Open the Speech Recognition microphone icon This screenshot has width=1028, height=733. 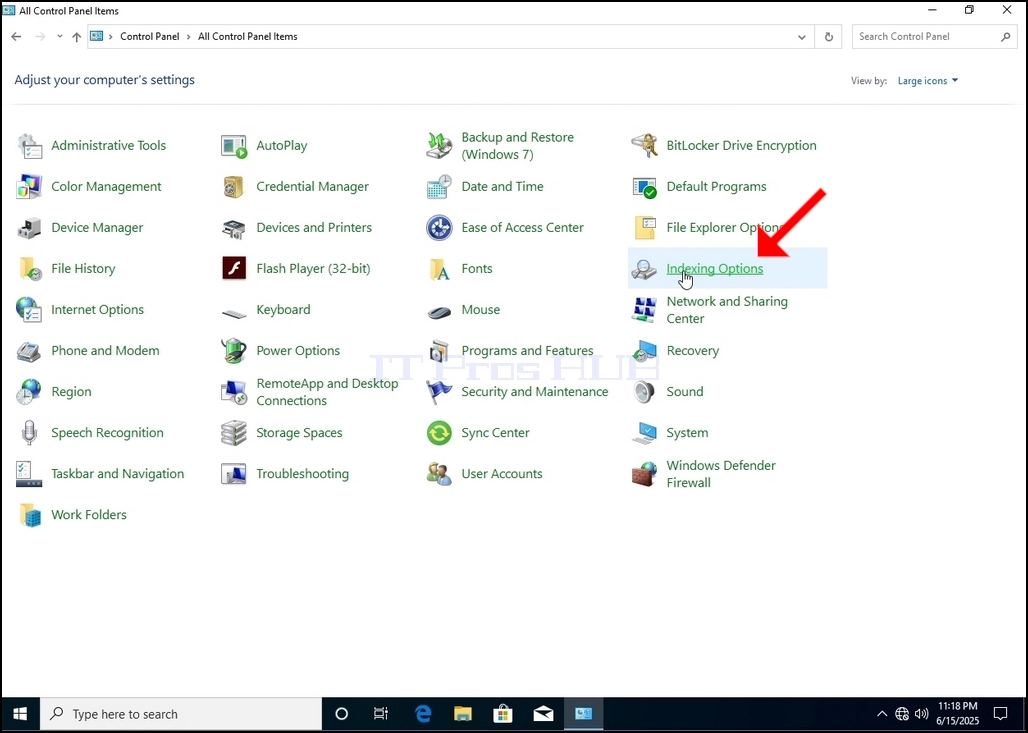click(x=30, y=433)
